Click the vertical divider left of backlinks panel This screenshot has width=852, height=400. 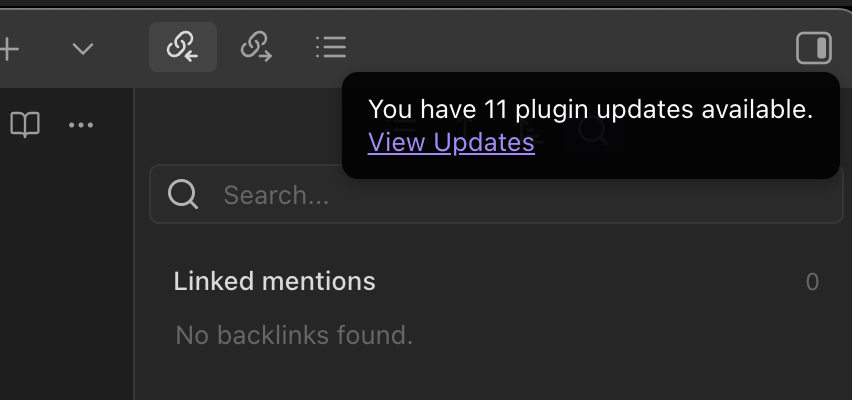pos(134,250)
